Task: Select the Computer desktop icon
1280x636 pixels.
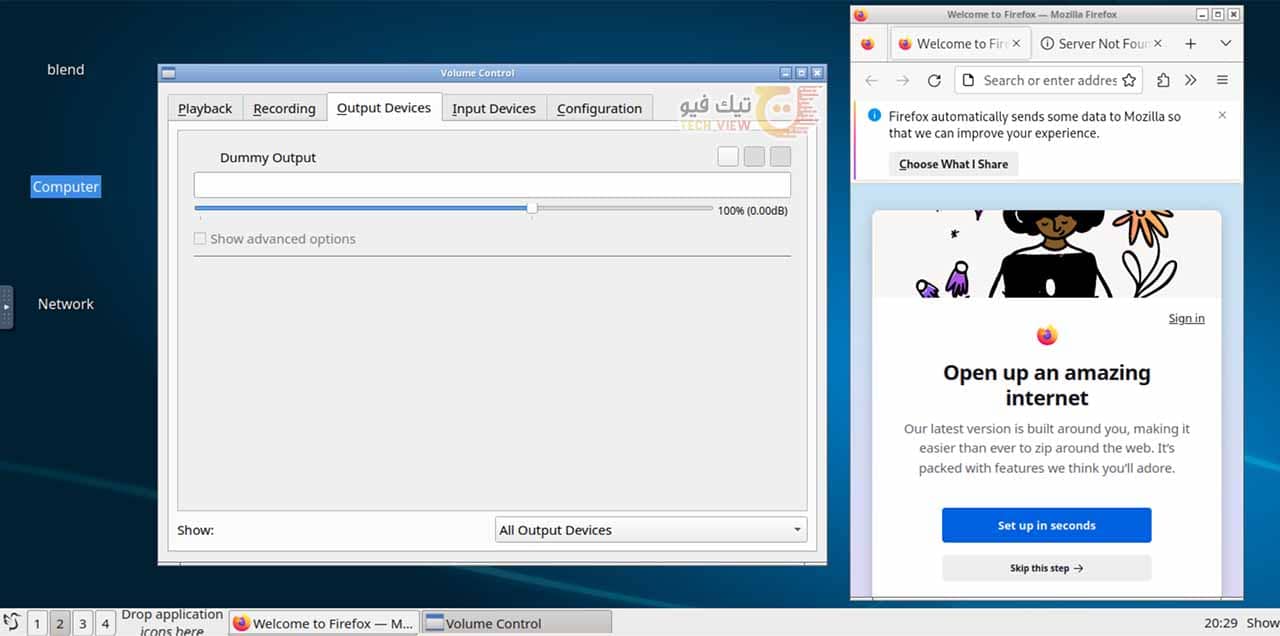Action: click(x=66, y=187)
